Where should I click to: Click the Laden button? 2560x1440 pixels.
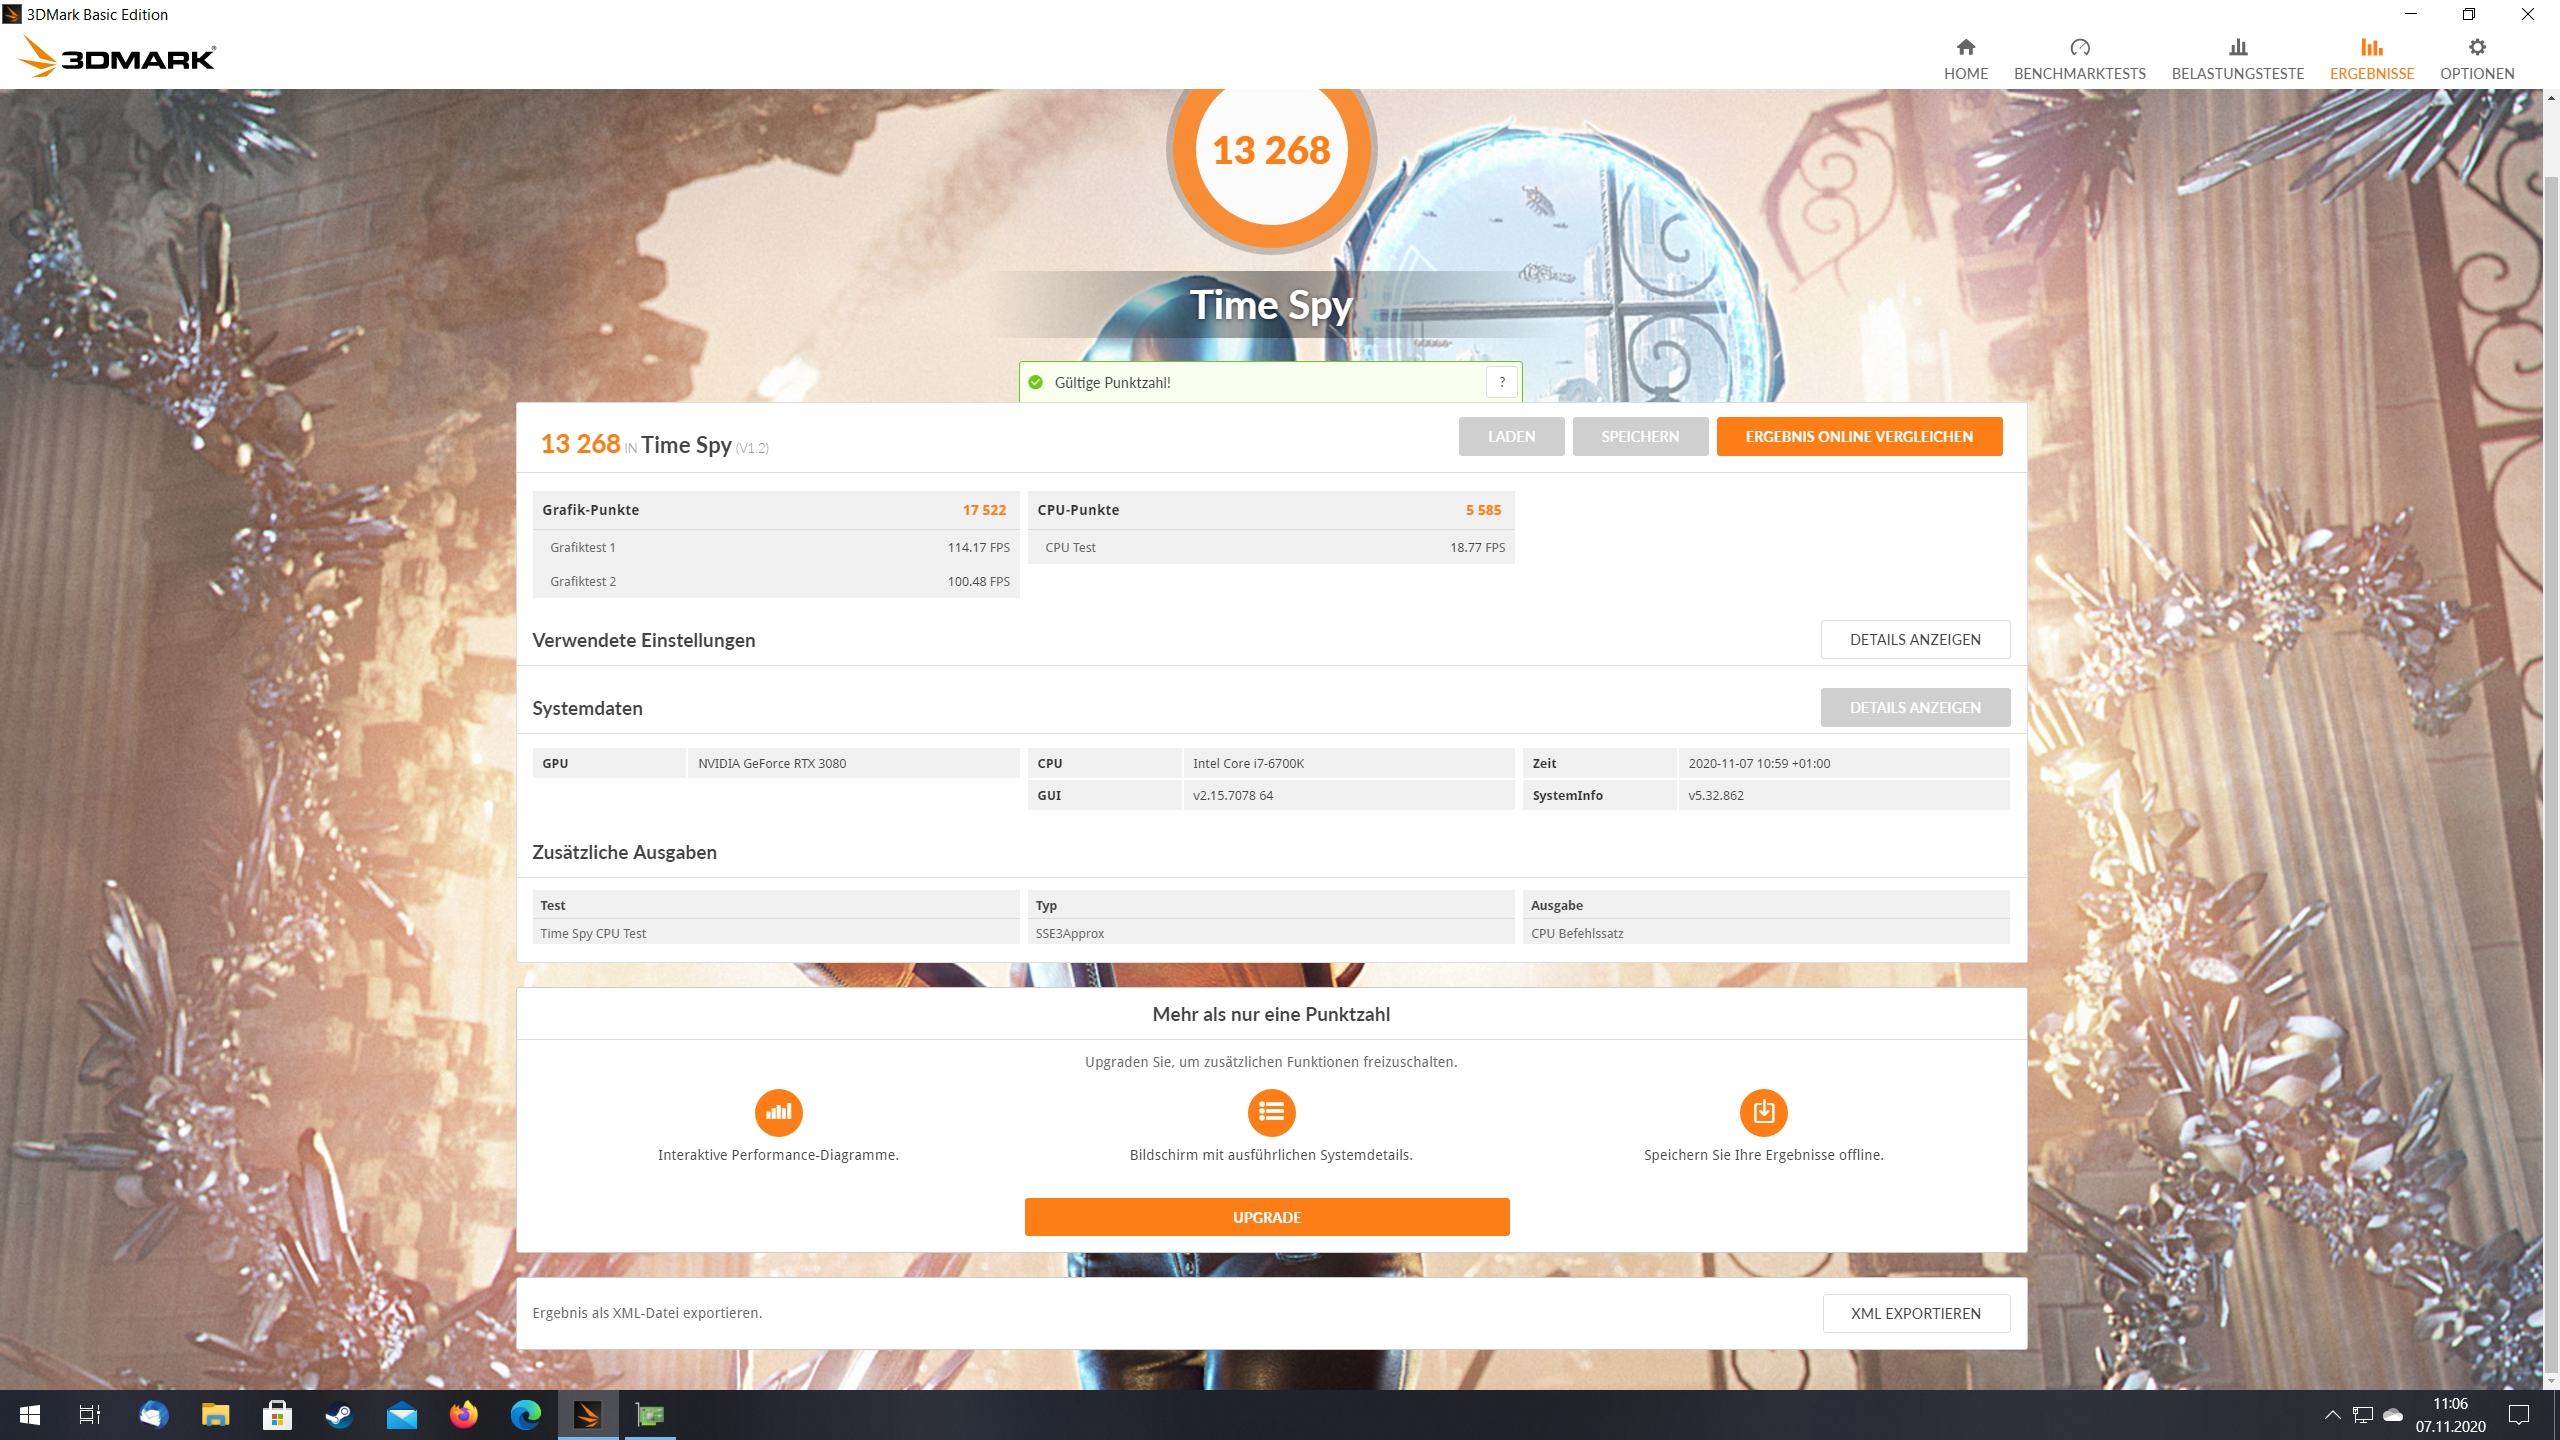[1511, 436]
